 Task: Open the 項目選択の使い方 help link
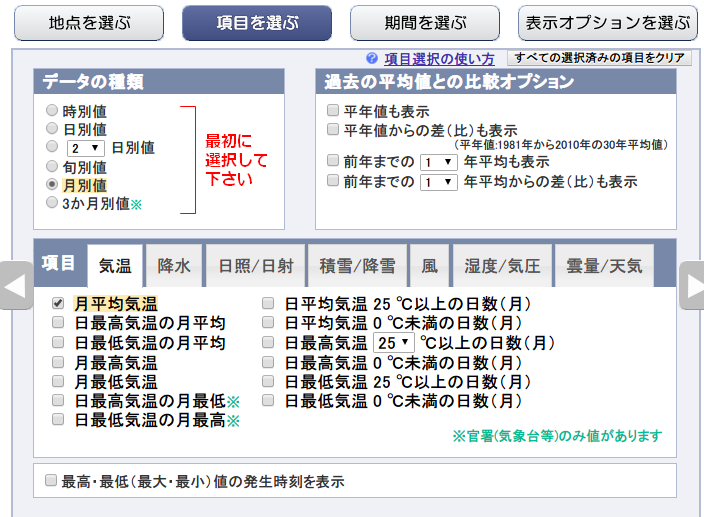[439, 59]
